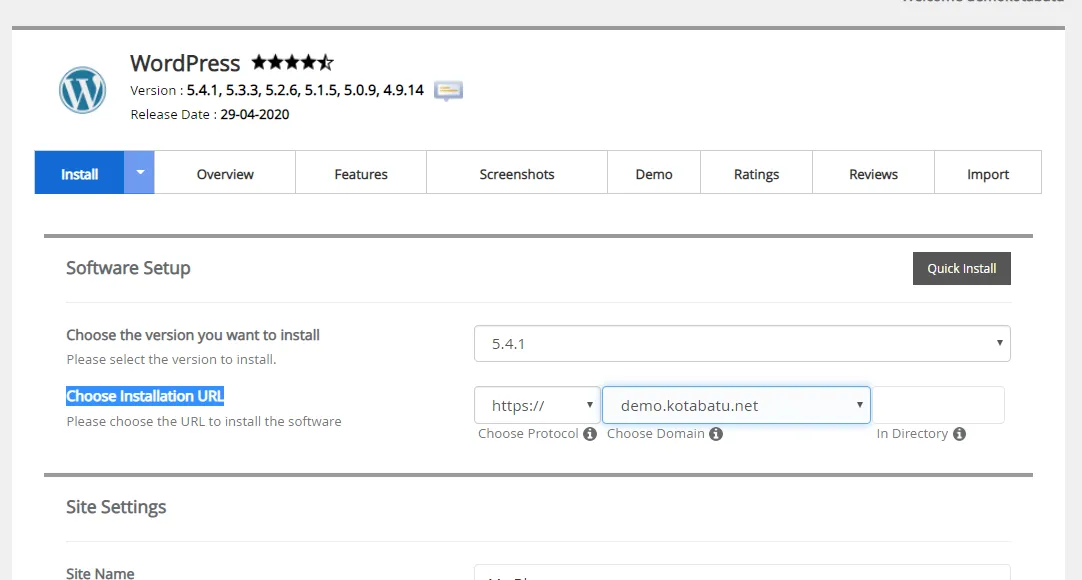The width and height of the screenshot is (1082, 580).
Task: Focus the In Directory input field
Action: point(938,405)
